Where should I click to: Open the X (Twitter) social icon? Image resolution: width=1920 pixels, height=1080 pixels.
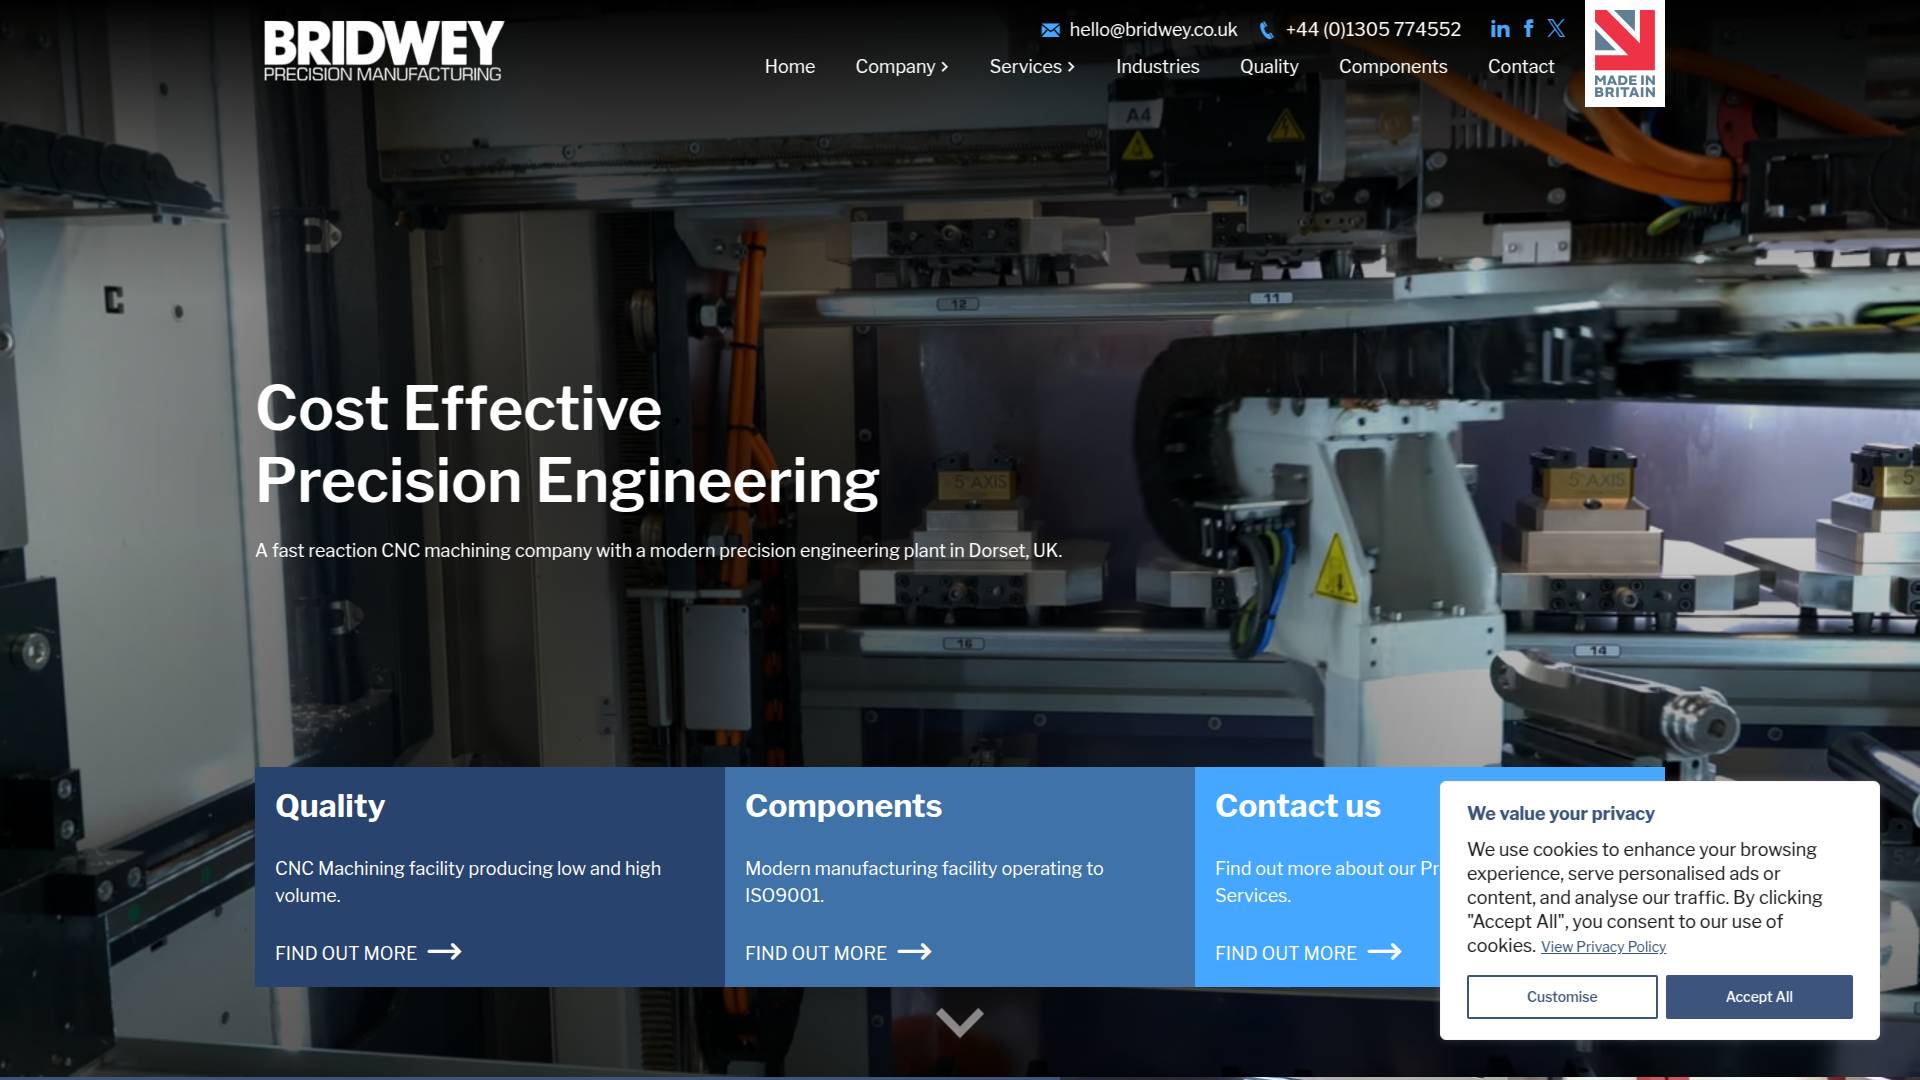tap(1556, 29)
